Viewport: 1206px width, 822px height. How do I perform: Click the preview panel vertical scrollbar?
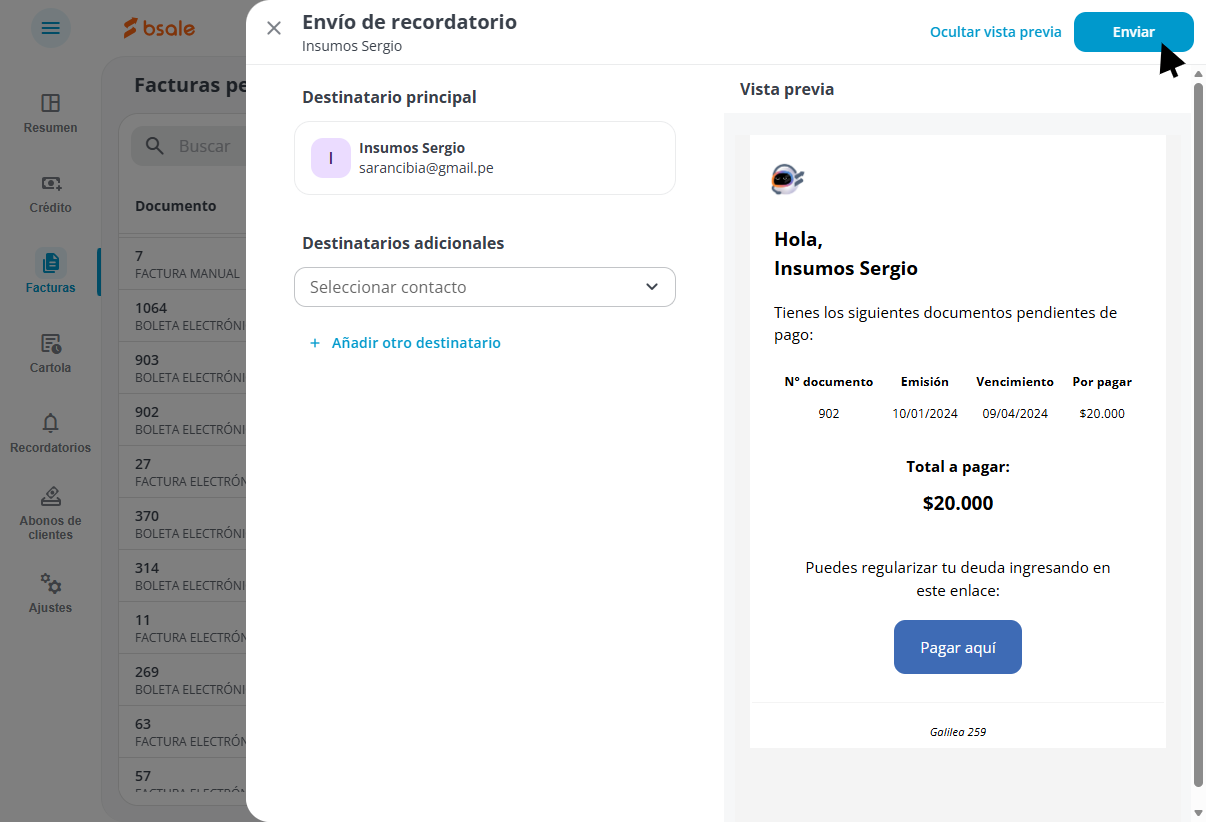point(1199,435)
